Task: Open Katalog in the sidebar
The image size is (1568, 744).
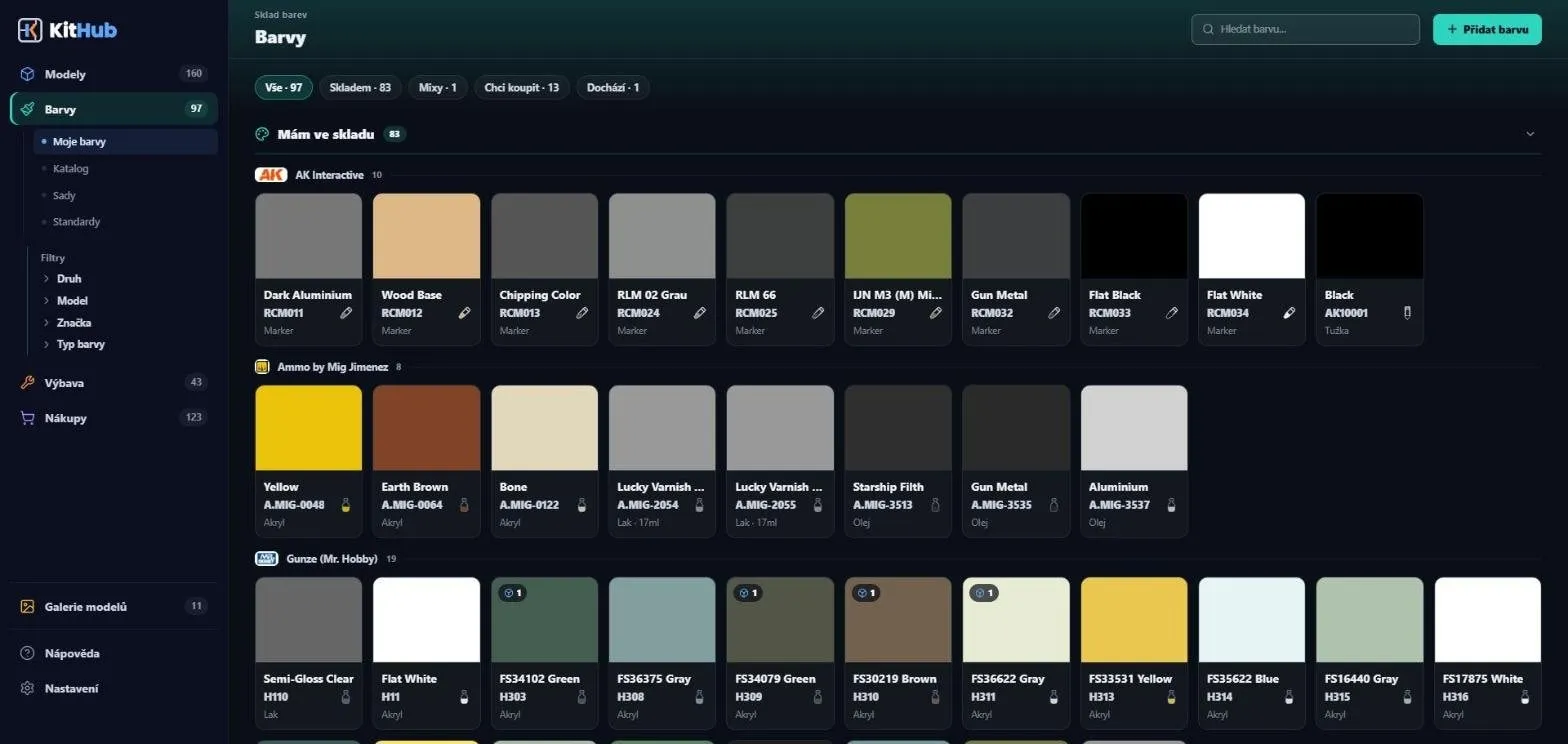Action: coord(125,169)
